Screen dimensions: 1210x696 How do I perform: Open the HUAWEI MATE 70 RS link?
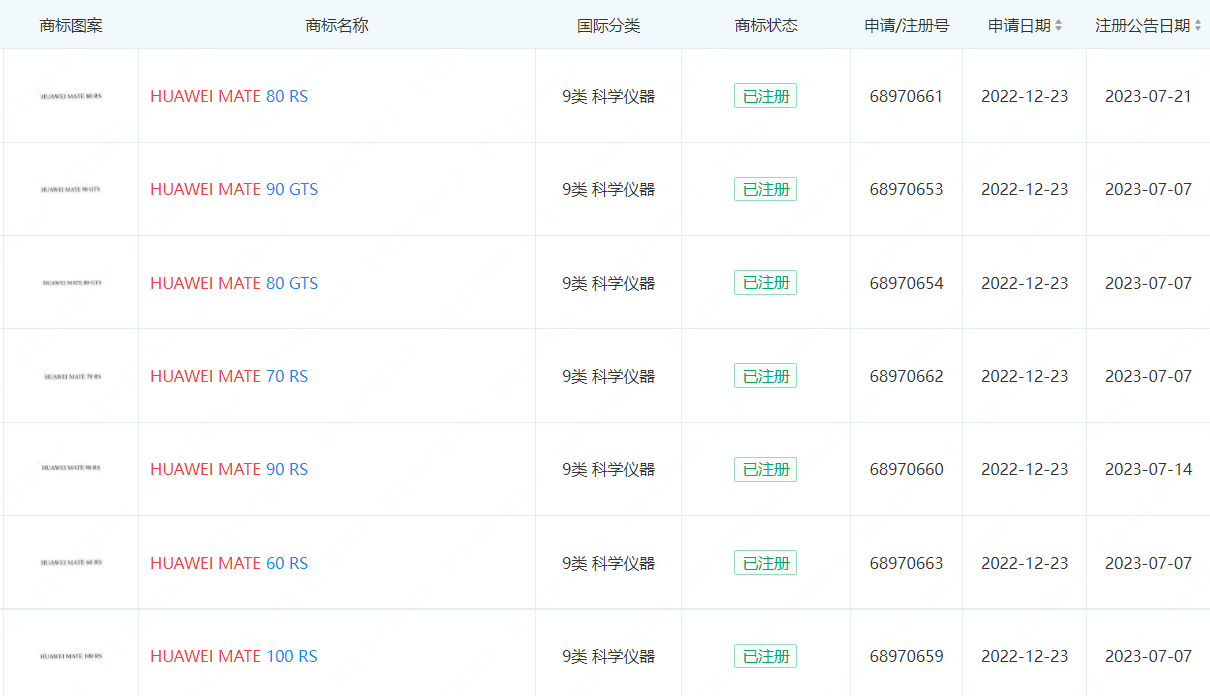point(229,376)
